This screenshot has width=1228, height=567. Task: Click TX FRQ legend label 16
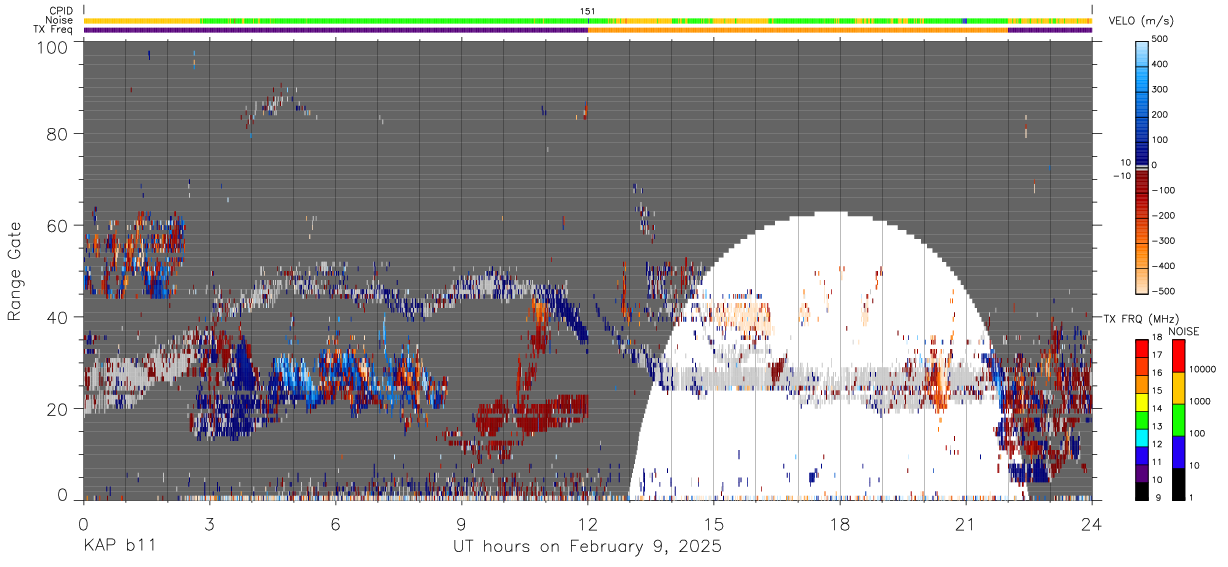[x=1158, y=373]
